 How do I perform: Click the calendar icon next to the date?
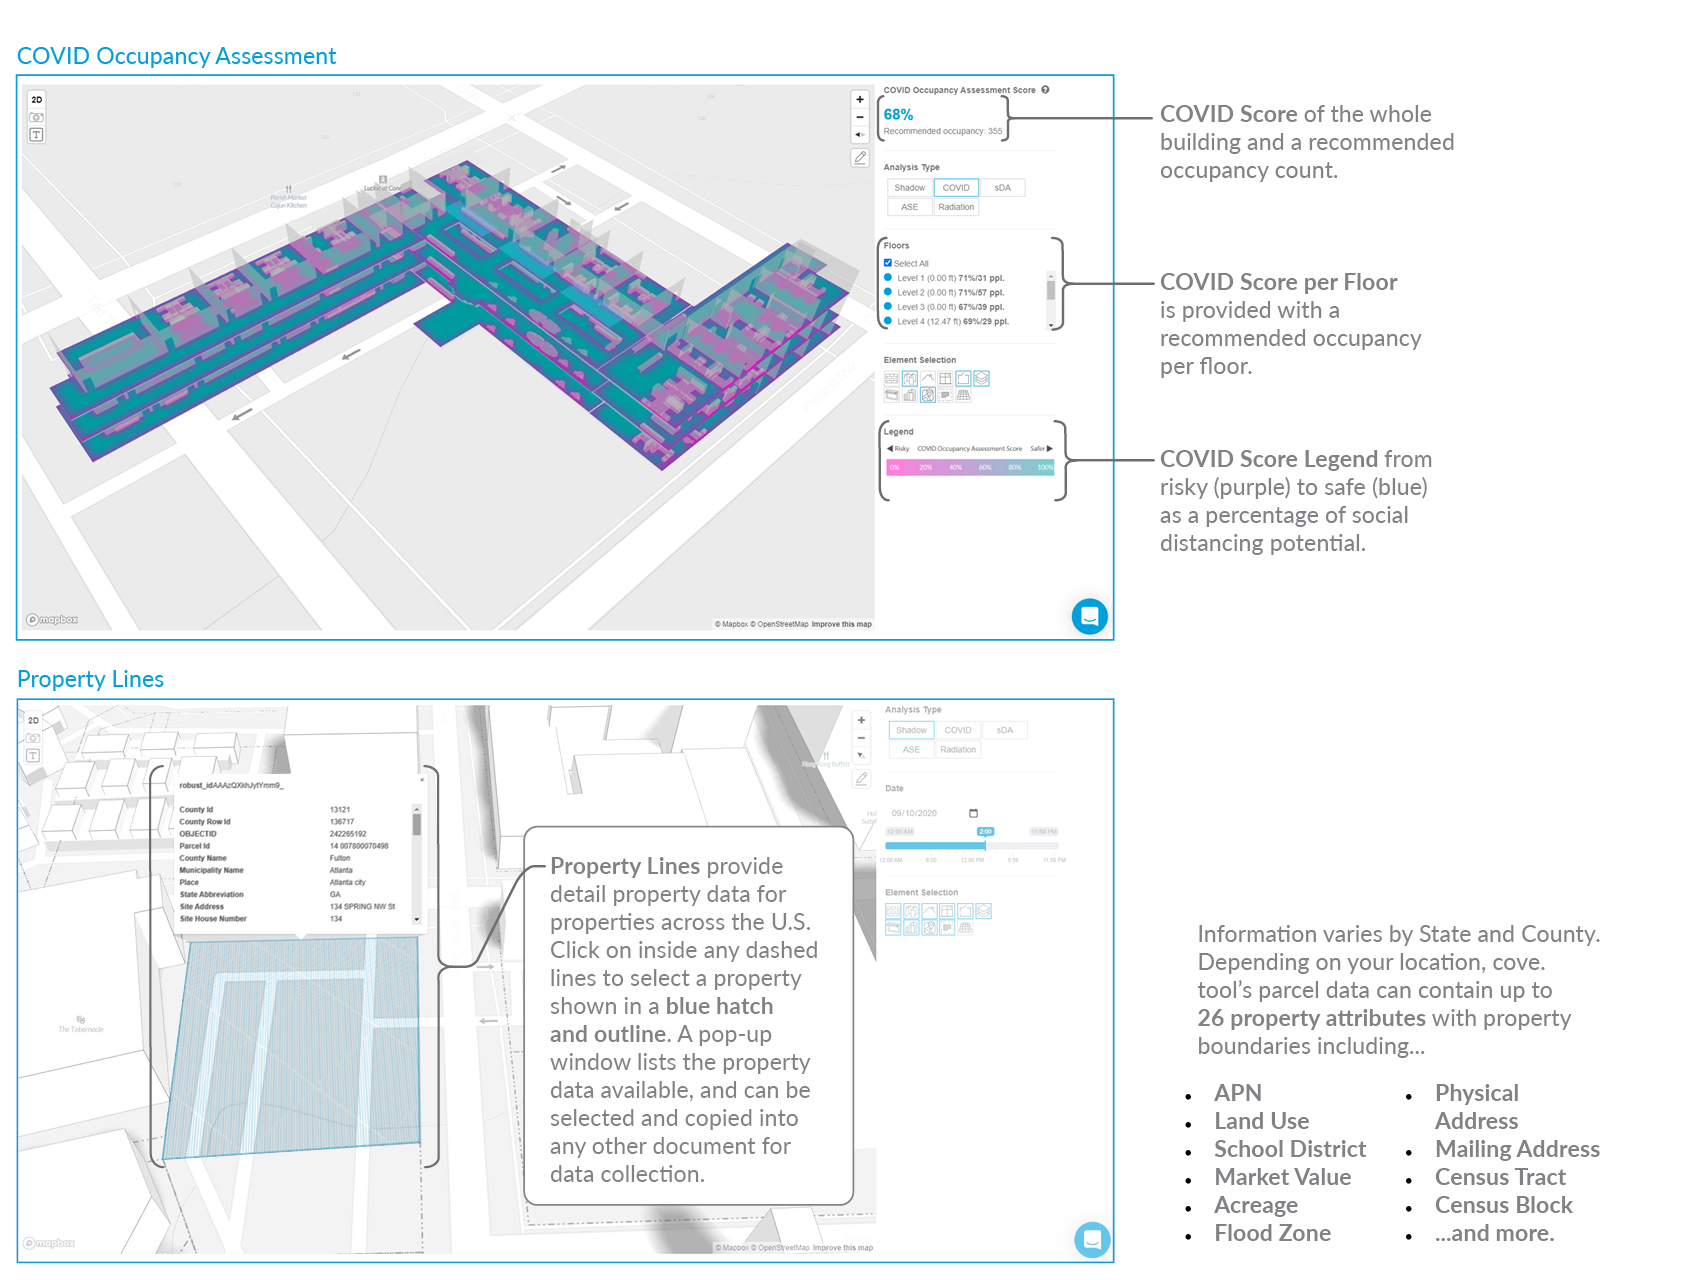[973, 813]
